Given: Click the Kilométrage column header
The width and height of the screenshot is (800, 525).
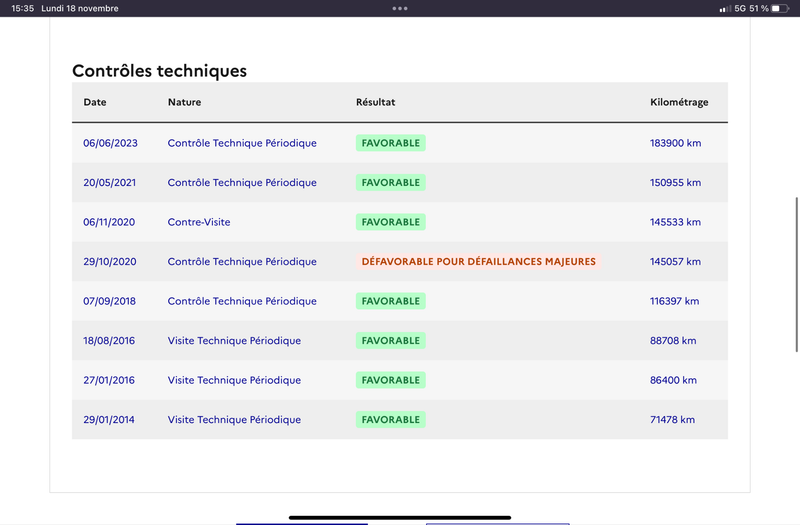Looking at the screenshot, I should pyautogui.click(x=679, y=103).
